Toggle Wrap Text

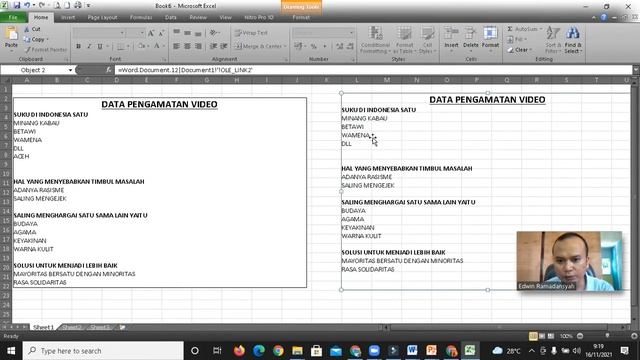[x=251, y=33]
